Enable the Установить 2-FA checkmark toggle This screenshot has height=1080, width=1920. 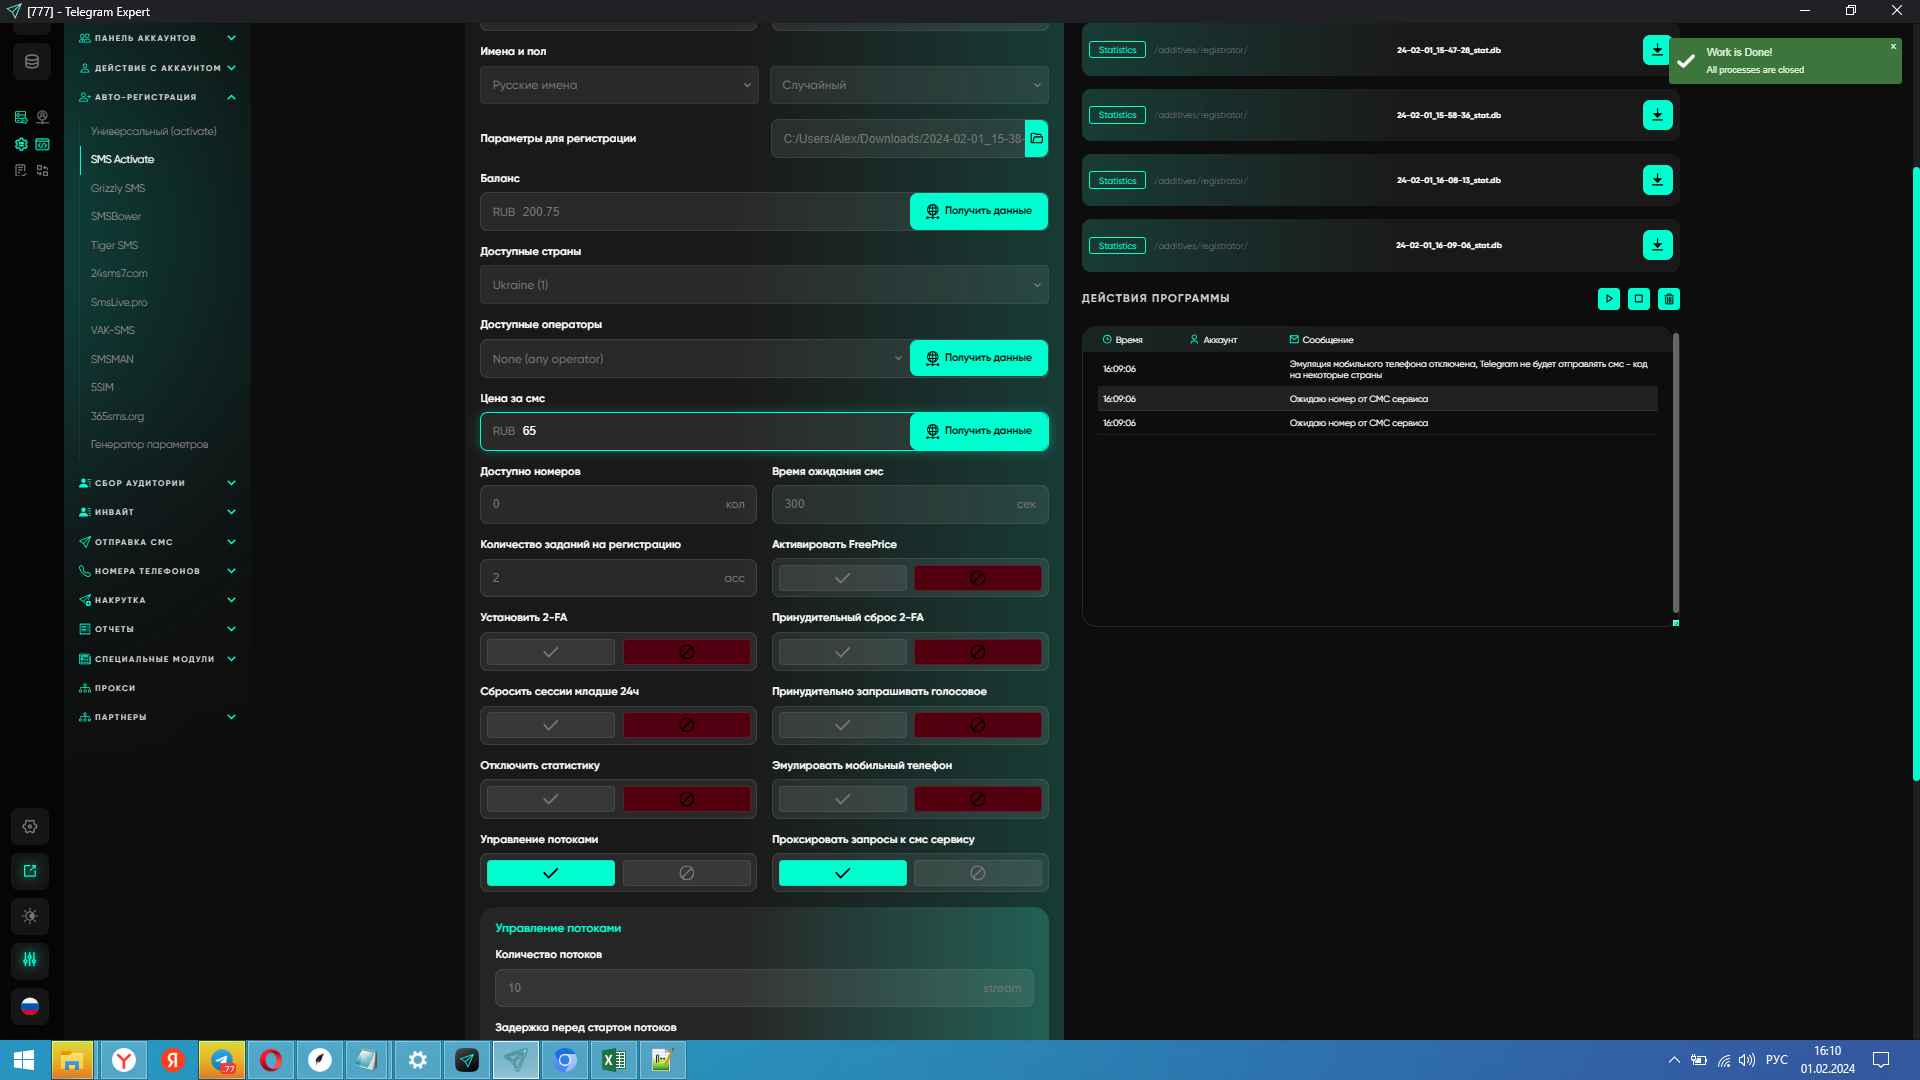pos(550,652)
